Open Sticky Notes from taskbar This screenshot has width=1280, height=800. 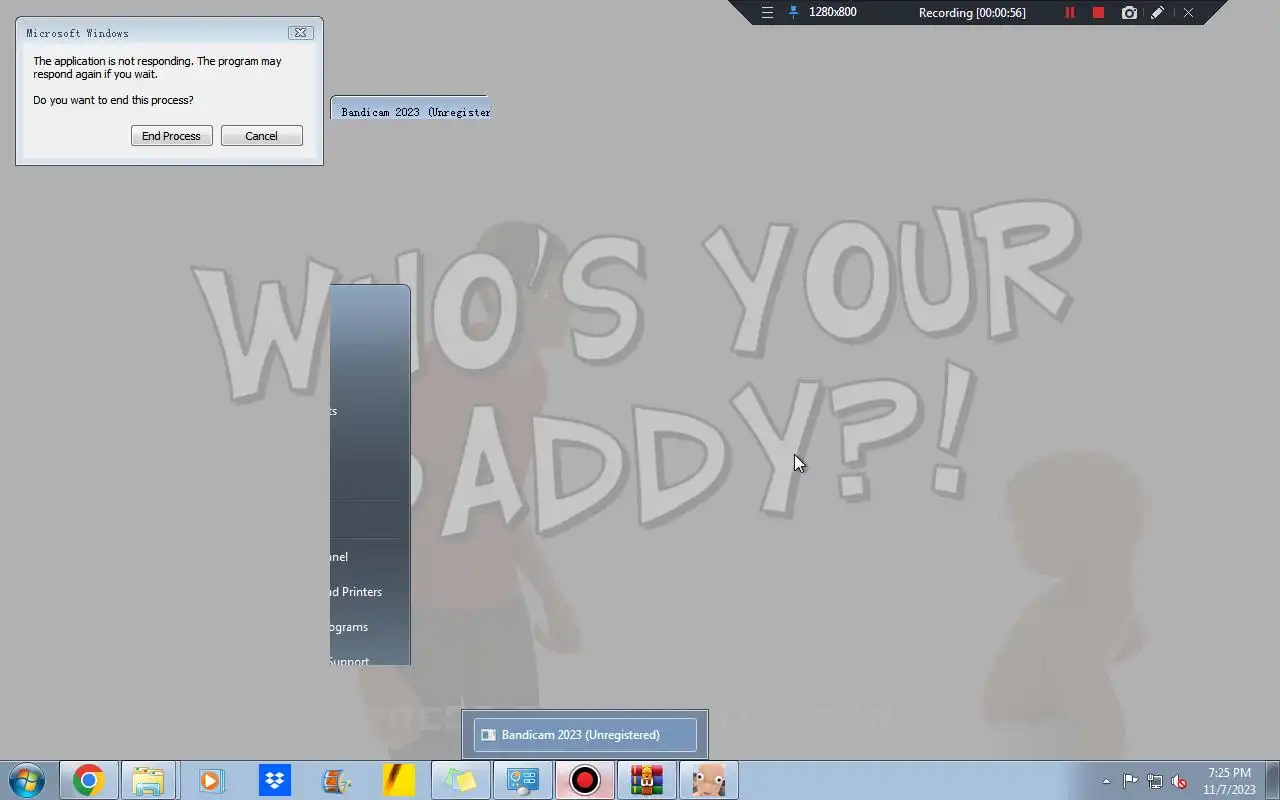click(x=460, y=780)
